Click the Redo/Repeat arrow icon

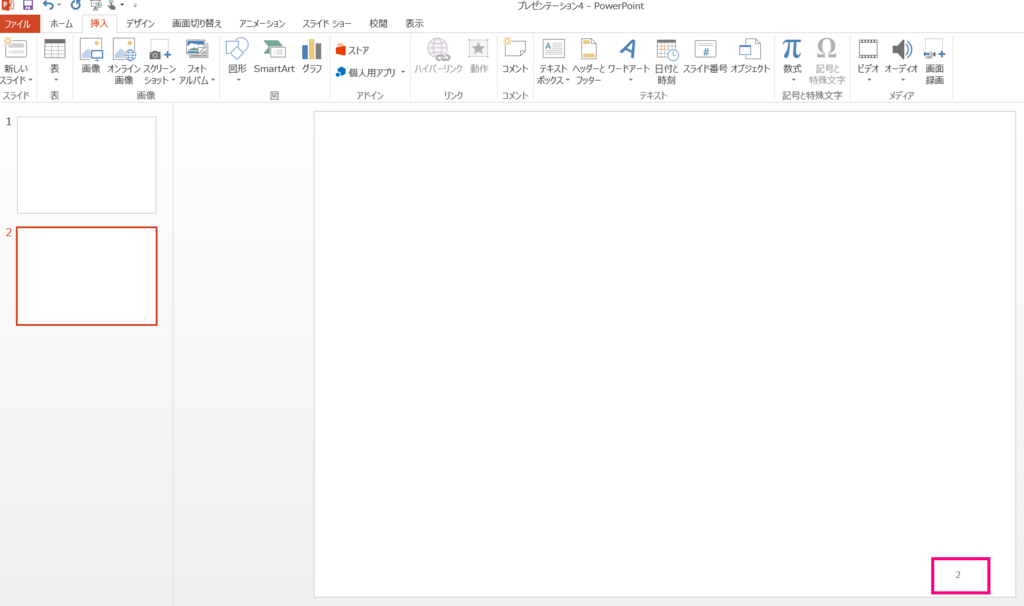pyautogui.click(x=76, y=5)
